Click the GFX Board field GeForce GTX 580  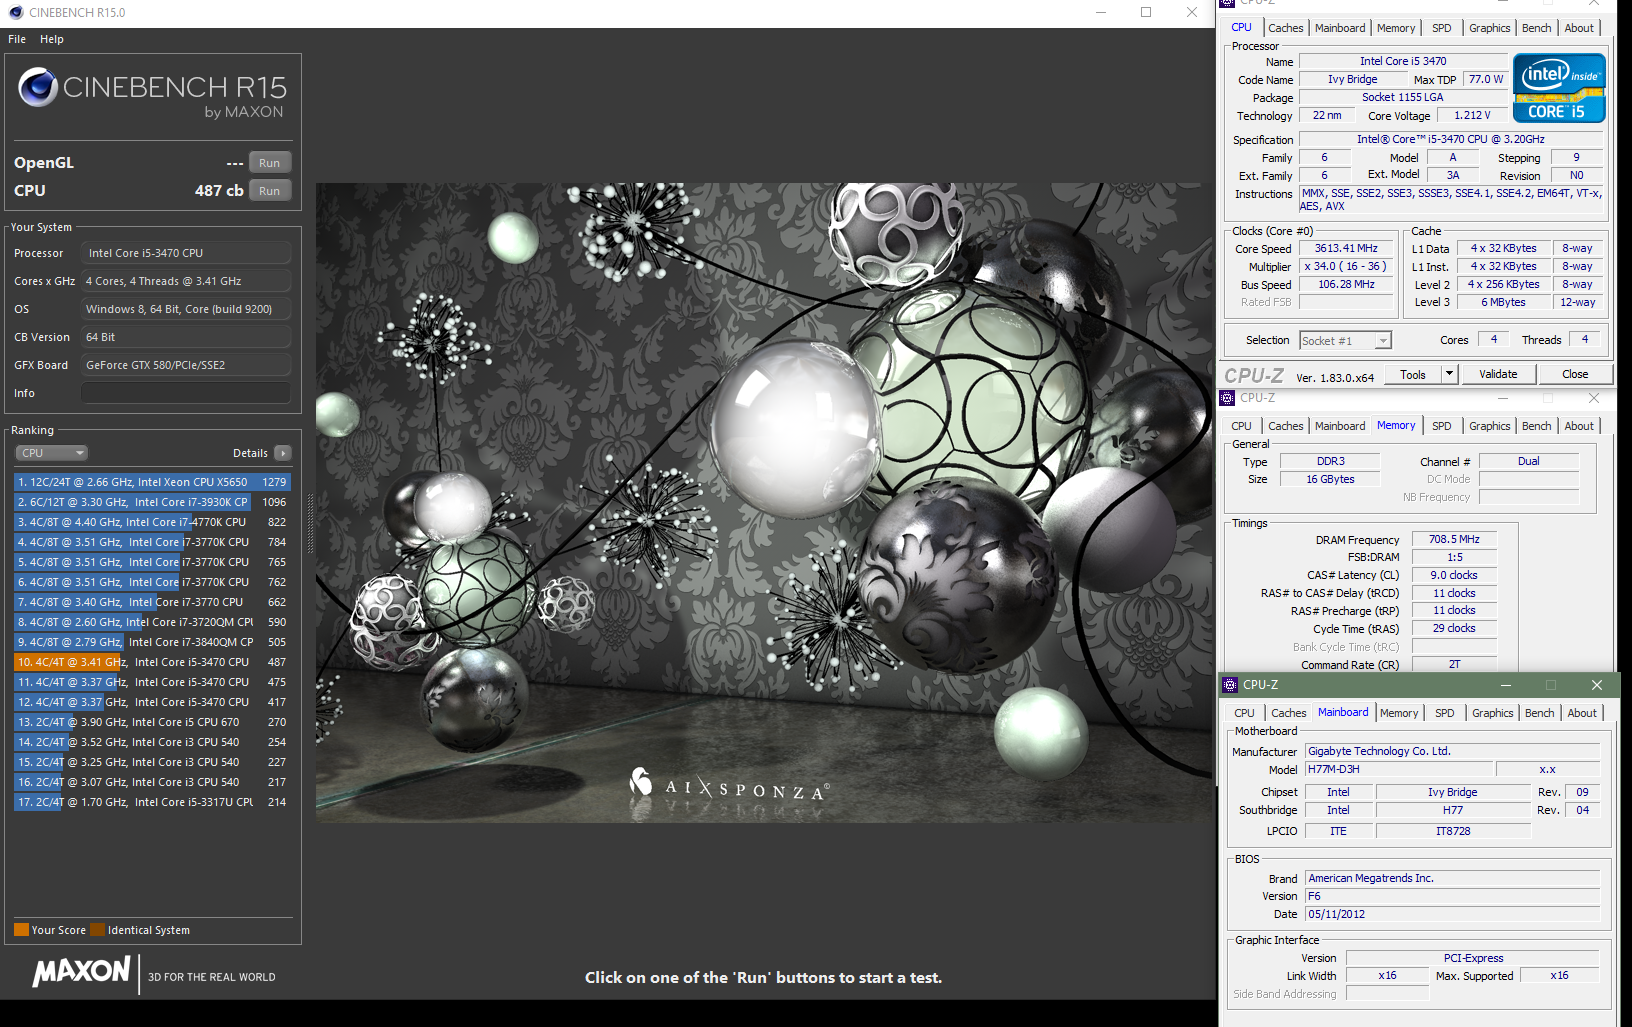tap(186, 365)
